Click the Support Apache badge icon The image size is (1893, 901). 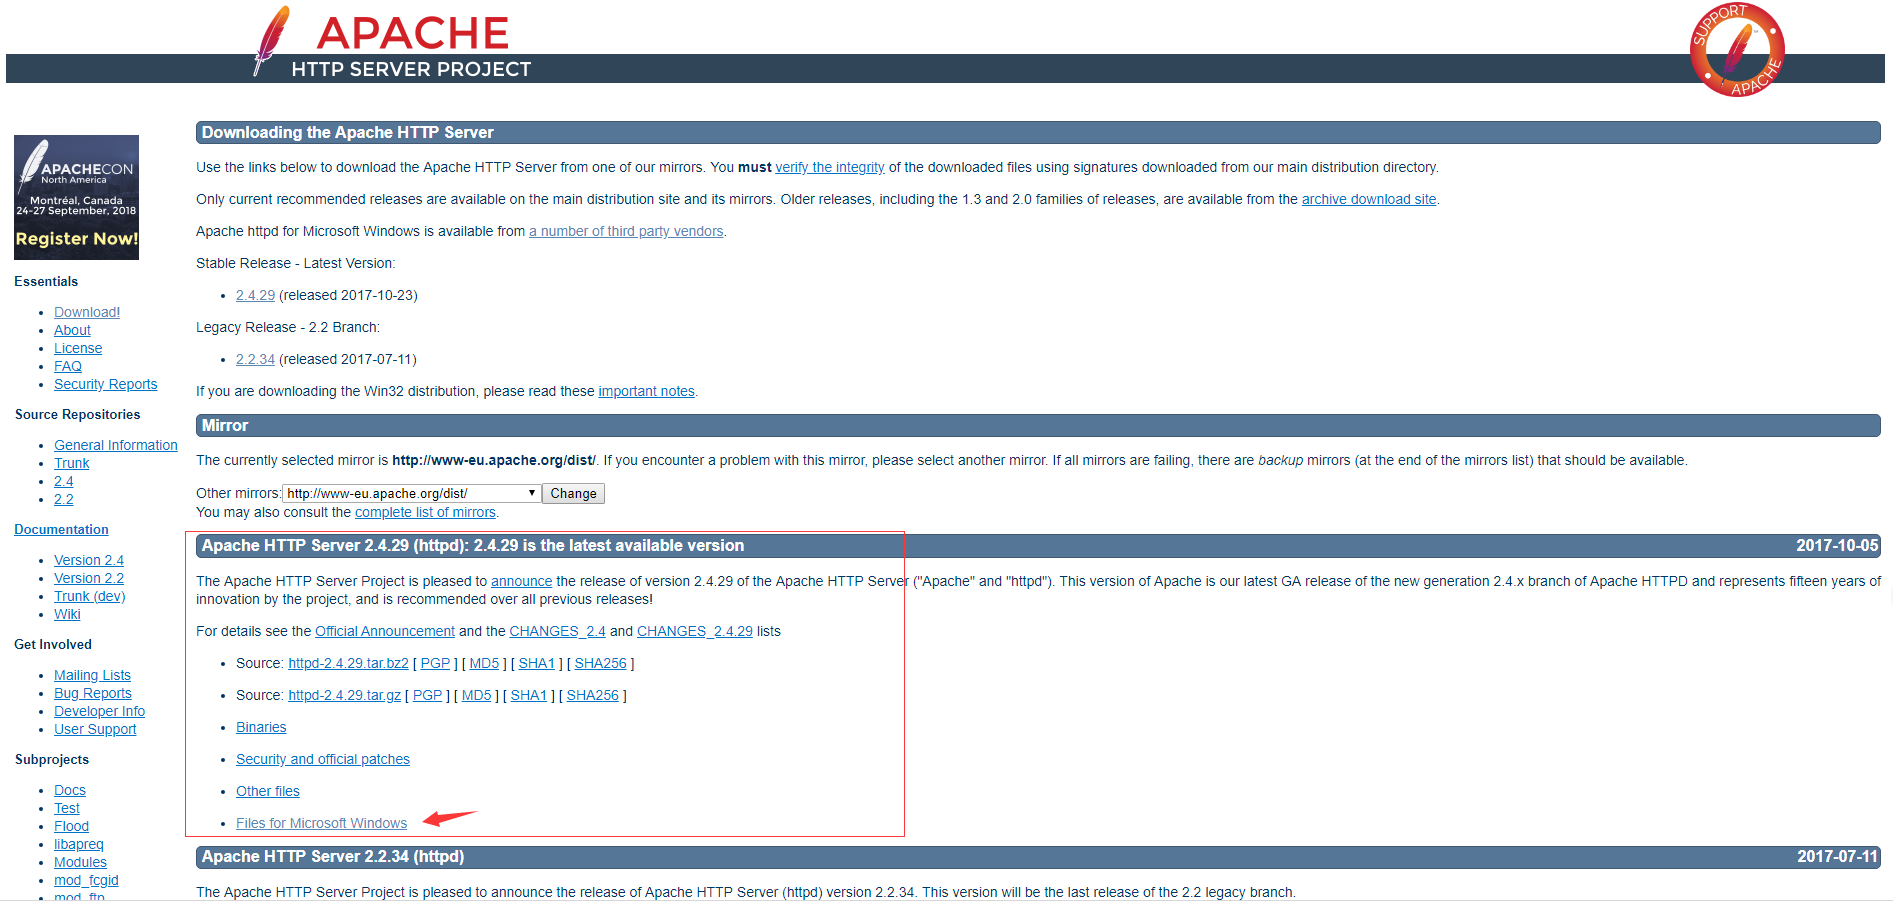(1737, 50)
